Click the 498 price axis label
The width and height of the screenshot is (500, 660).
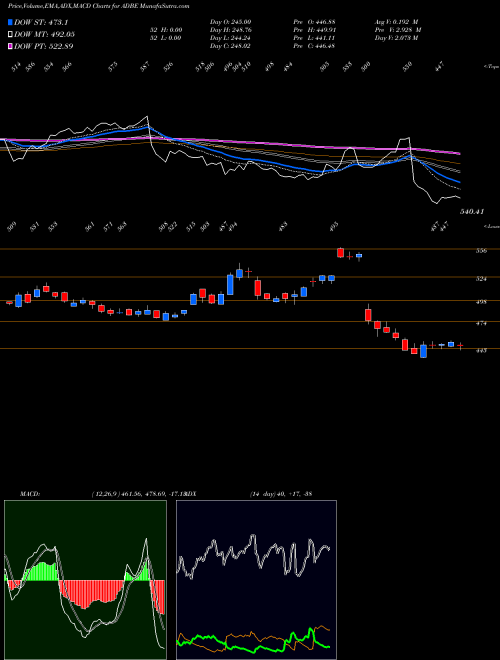pyautogui.click(x=481, y=302)
